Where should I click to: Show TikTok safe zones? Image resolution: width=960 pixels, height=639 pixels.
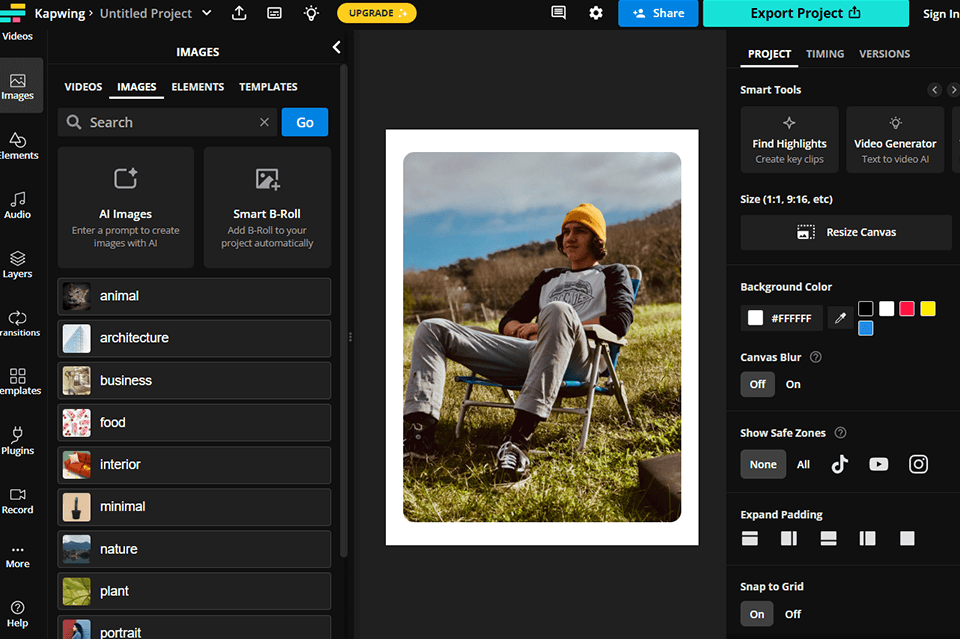(839, 464)
